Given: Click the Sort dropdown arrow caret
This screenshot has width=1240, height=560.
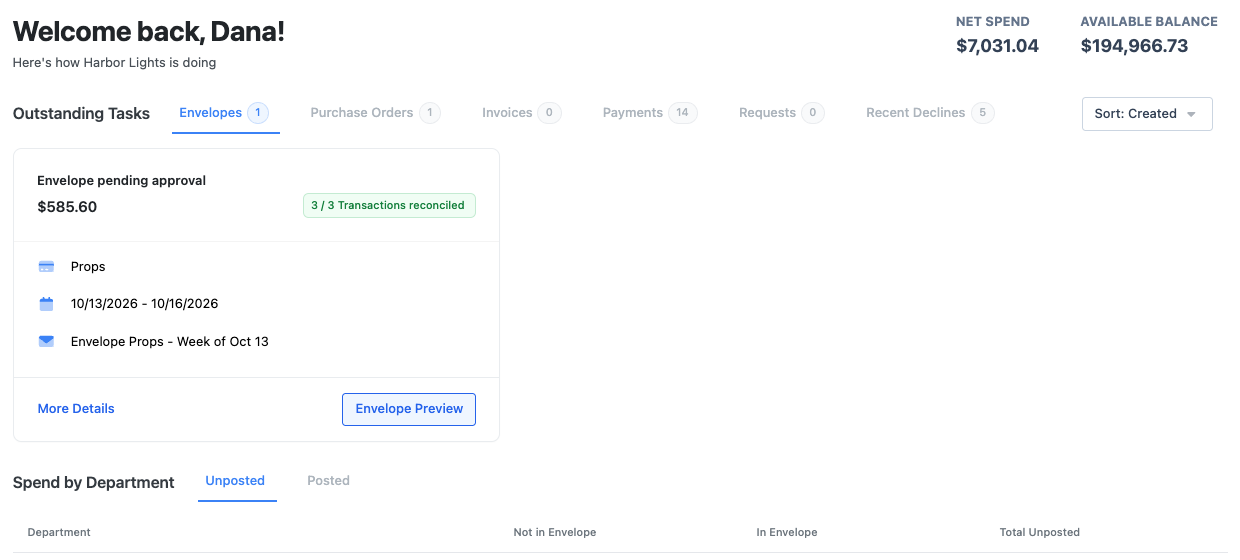Looking at the screenshot, I should tap(1191, 114).
